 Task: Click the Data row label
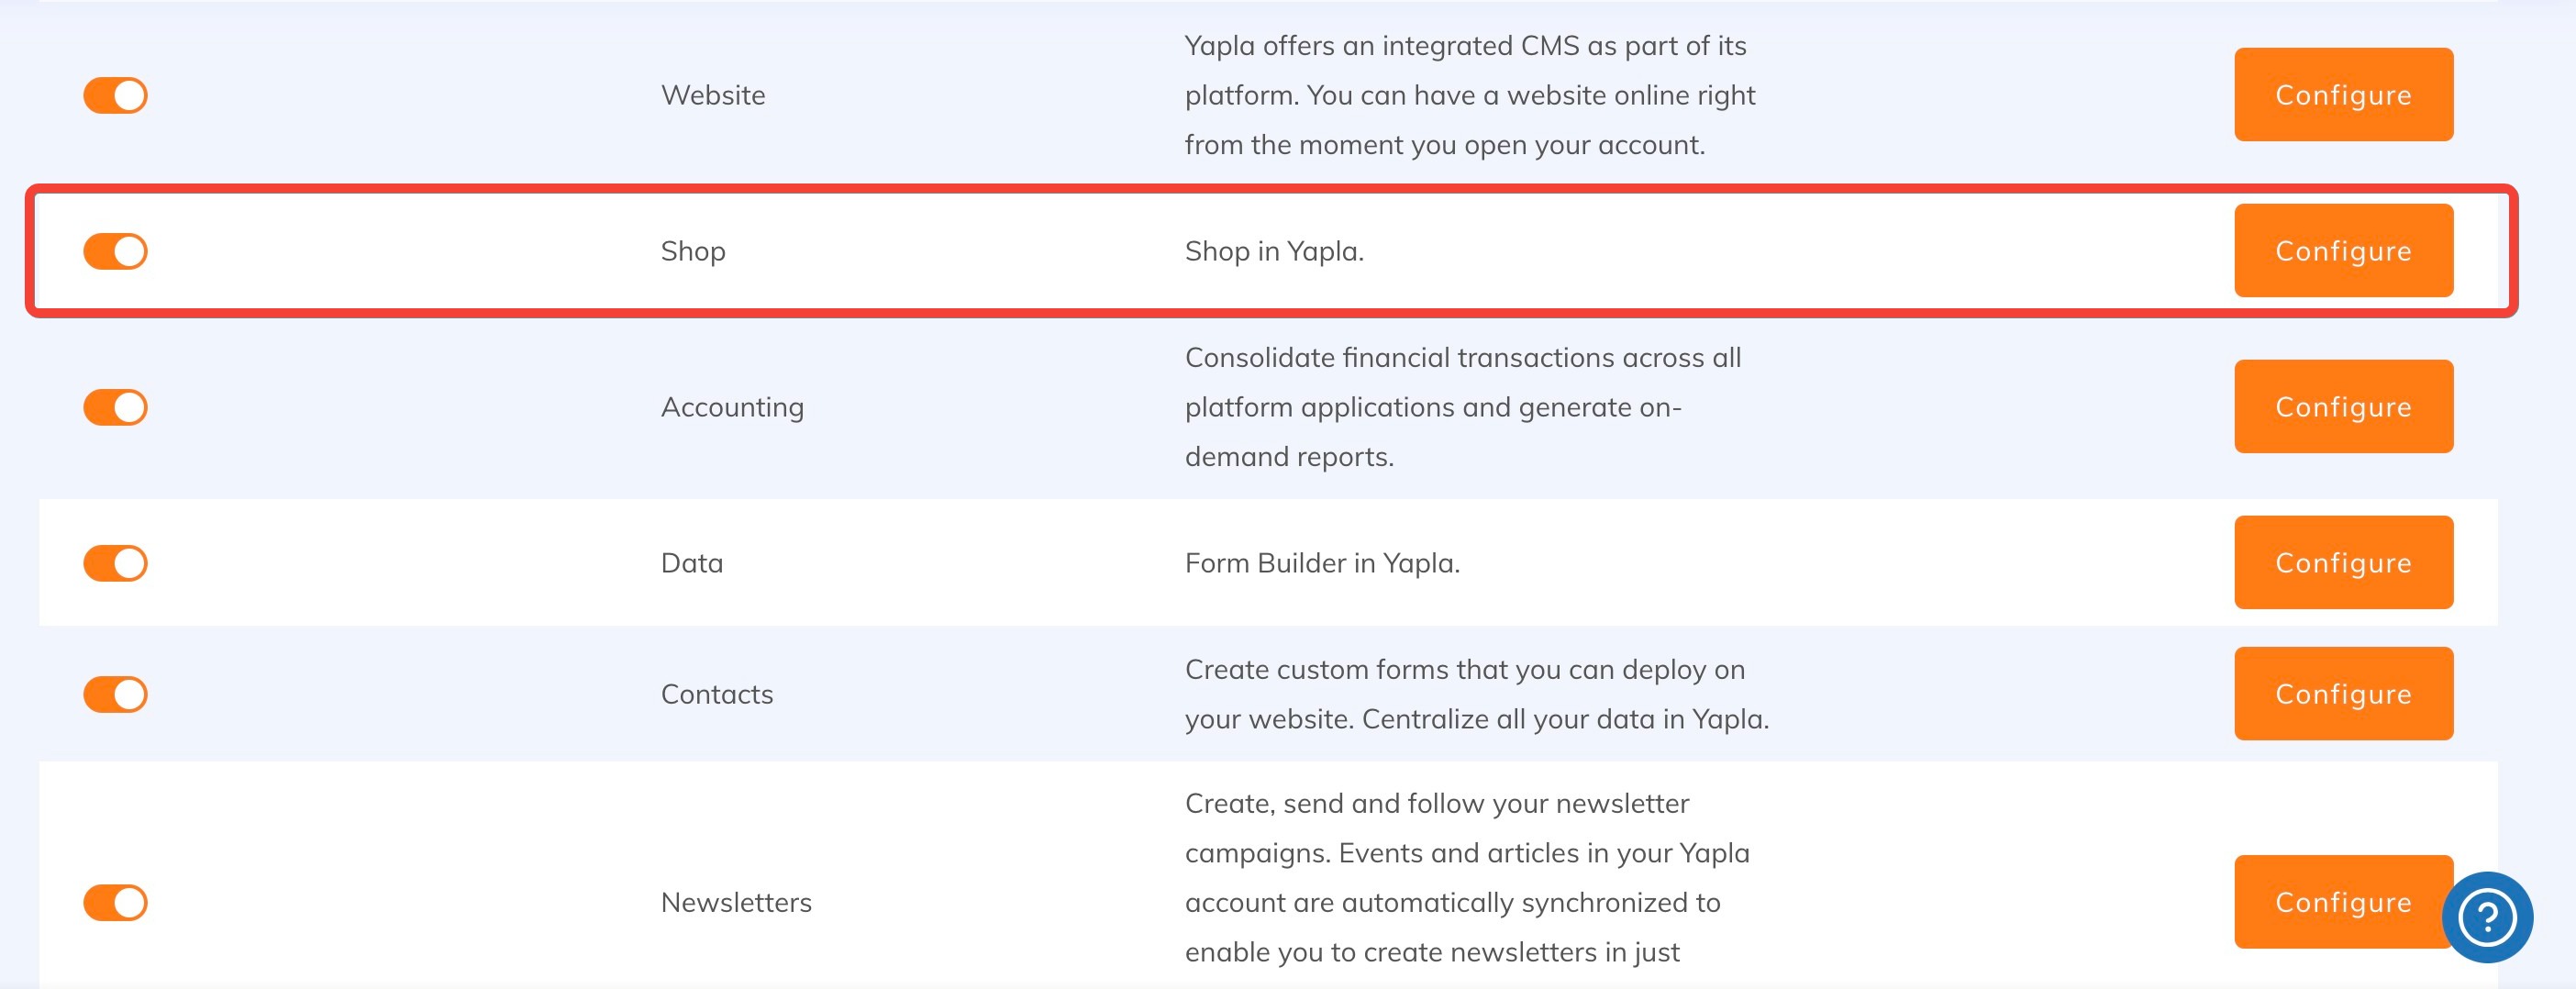tap(691, 563)
